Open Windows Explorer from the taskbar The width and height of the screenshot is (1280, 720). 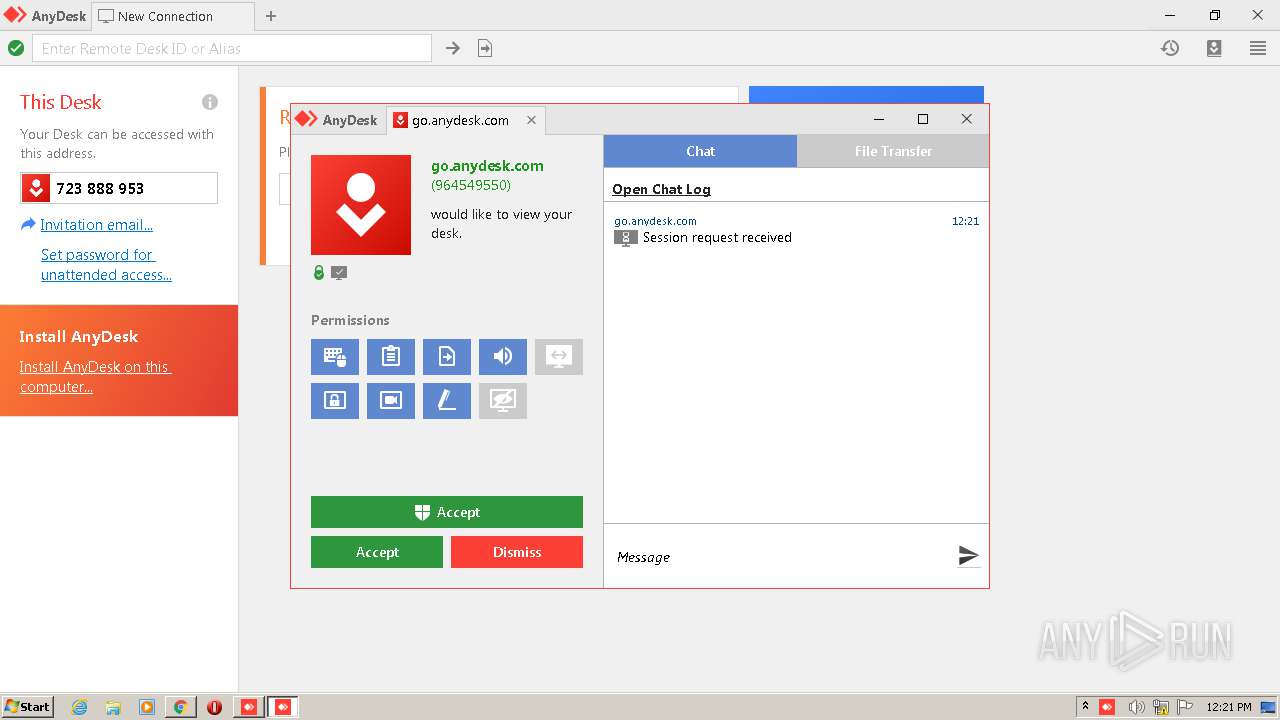113,707
